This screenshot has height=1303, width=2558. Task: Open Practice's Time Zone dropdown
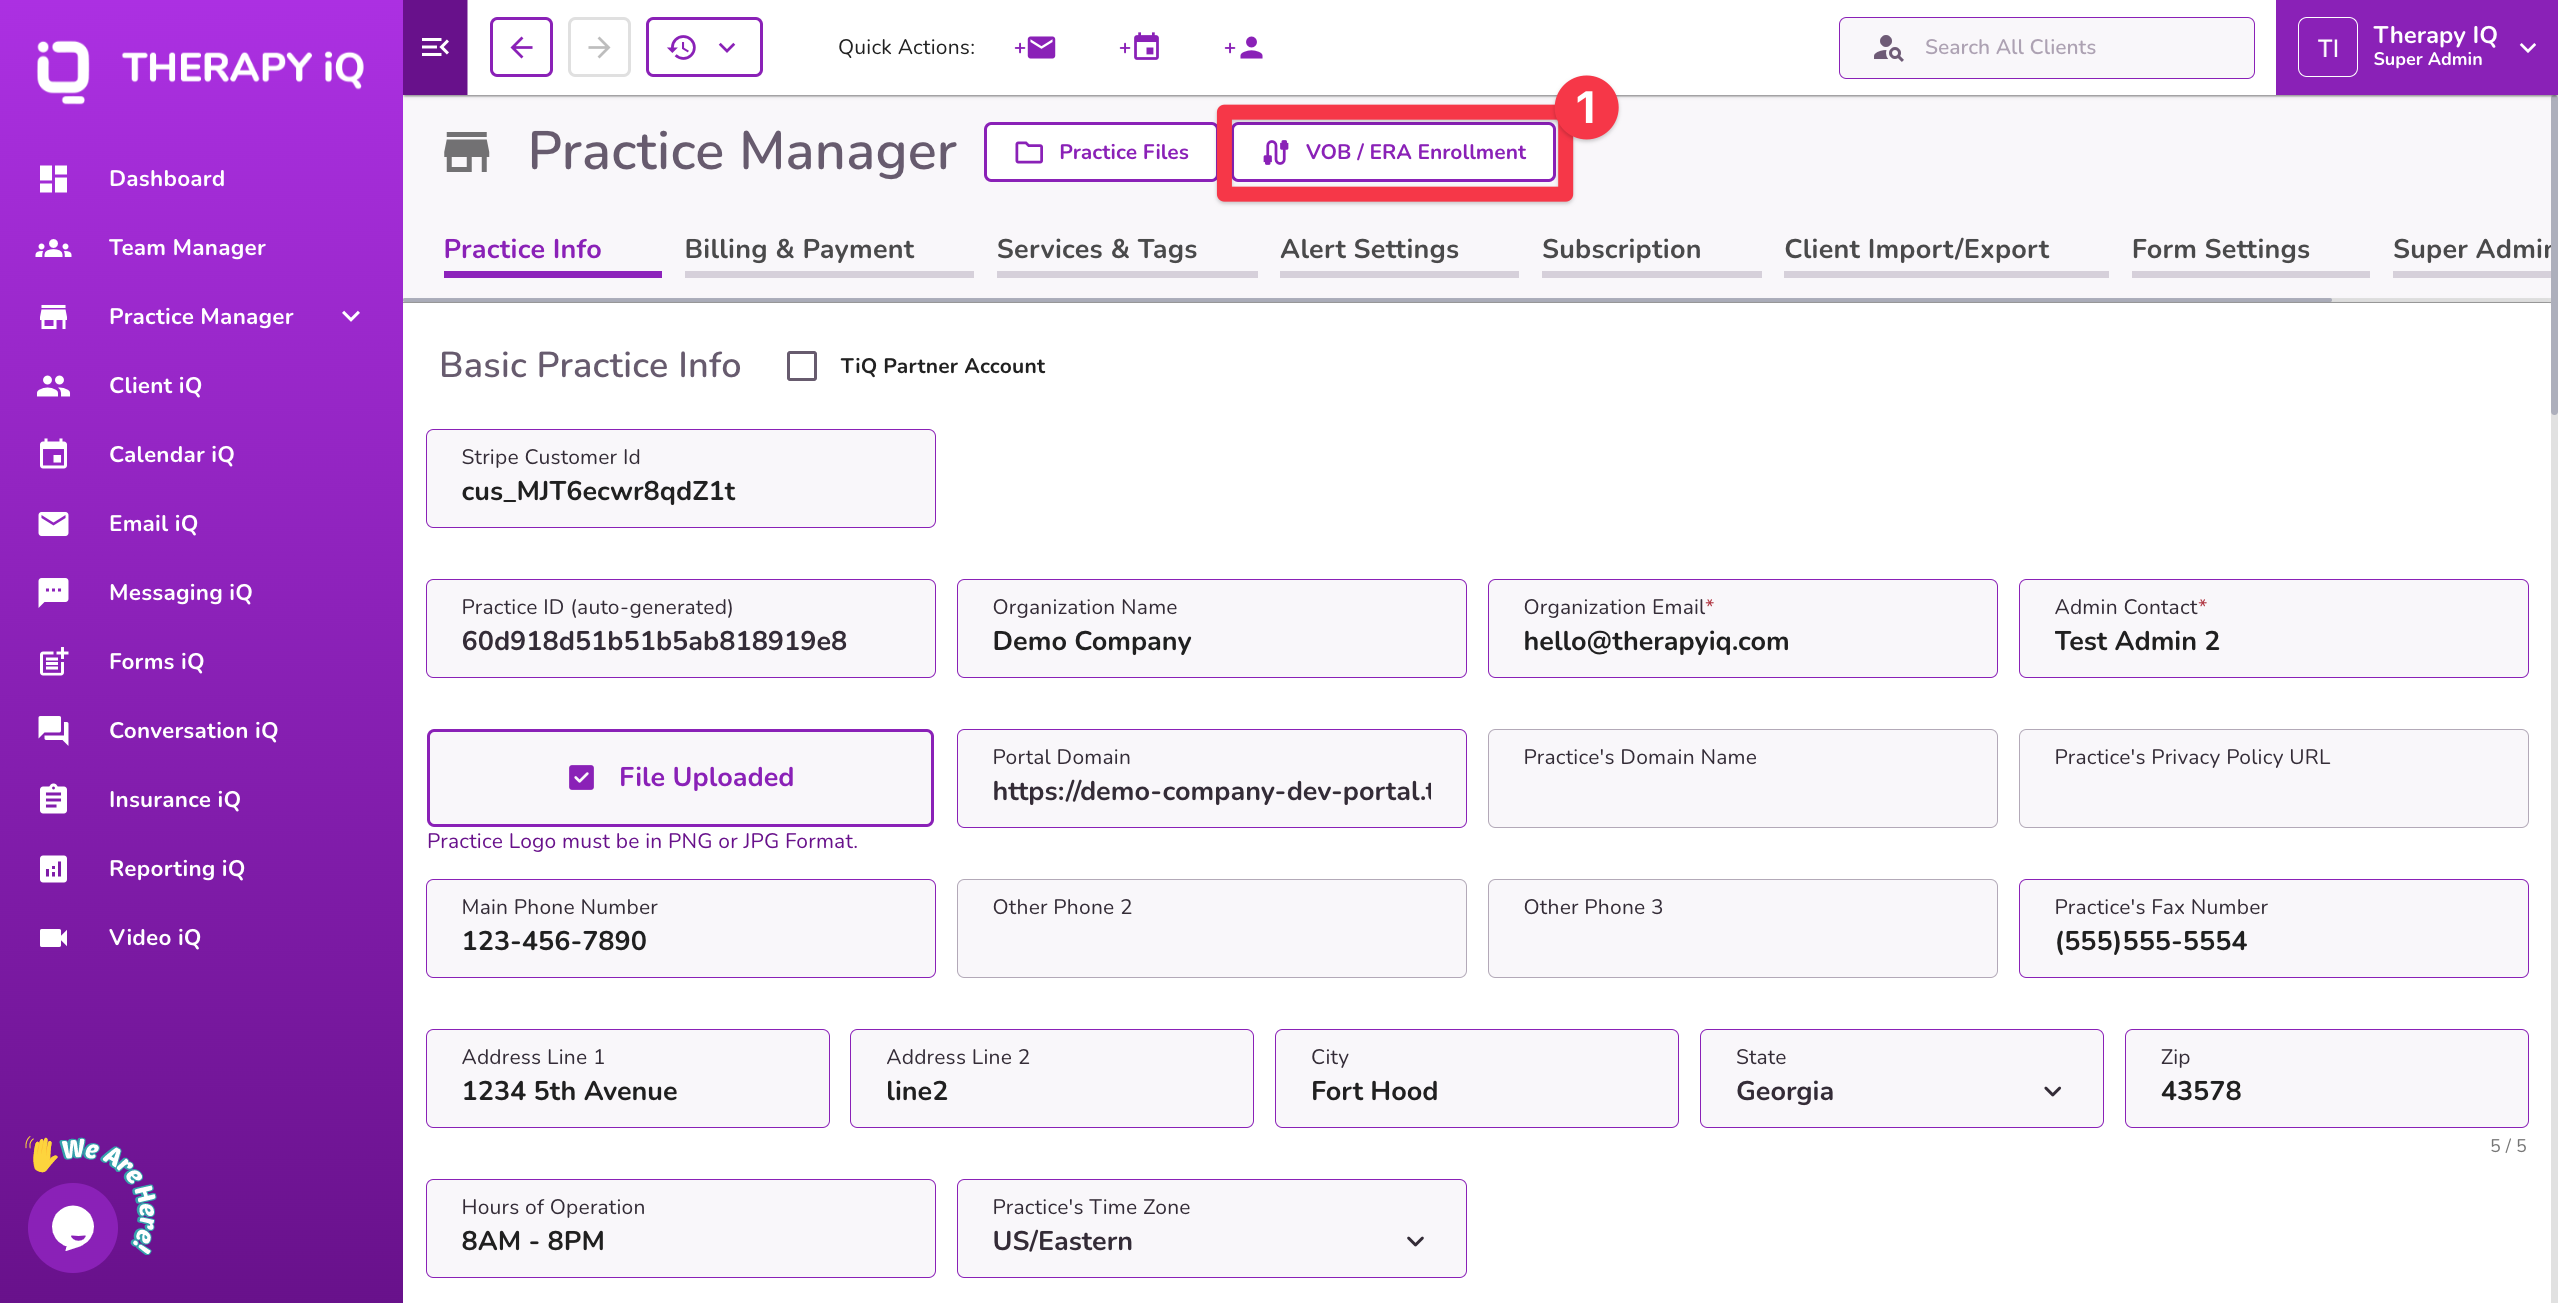pyautogui.click(x=1415, y=1241)
